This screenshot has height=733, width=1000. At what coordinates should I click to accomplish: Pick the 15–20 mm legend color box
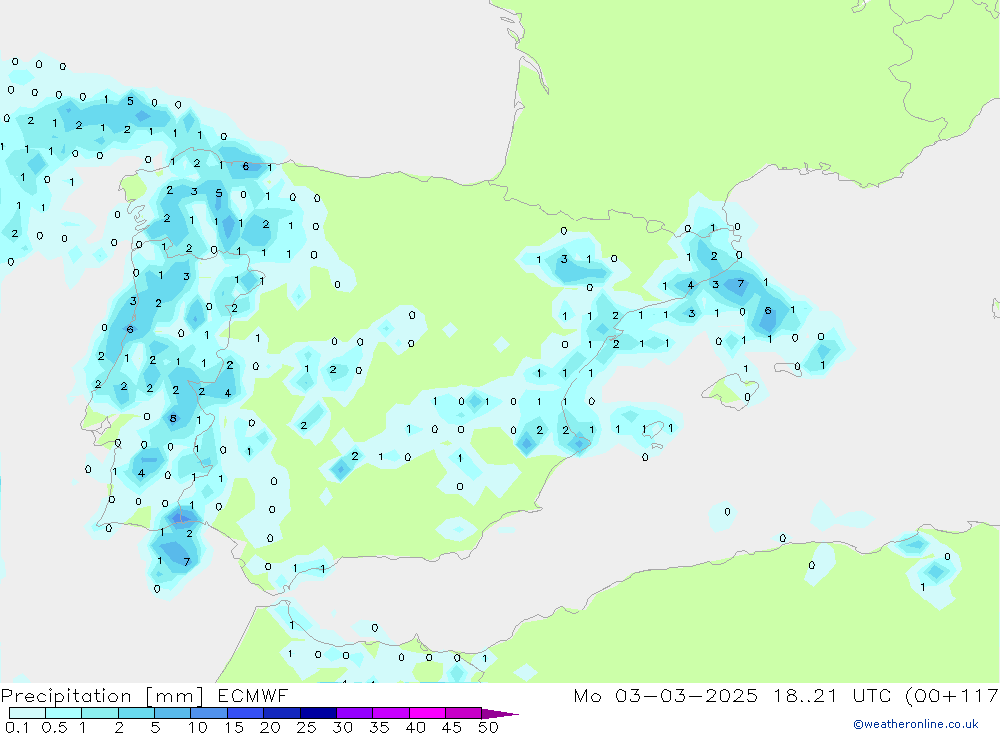246,713
